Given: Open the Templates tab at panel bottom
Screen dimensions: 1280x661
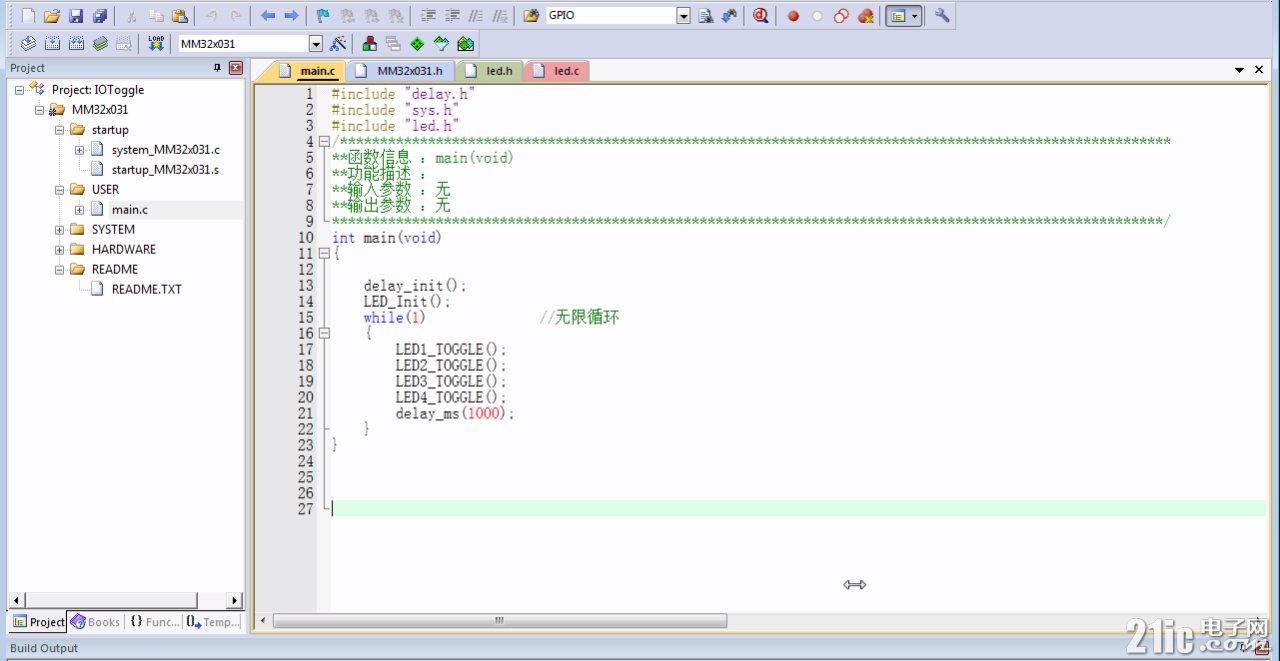Looking at the screenshot, I should [213, 622].
